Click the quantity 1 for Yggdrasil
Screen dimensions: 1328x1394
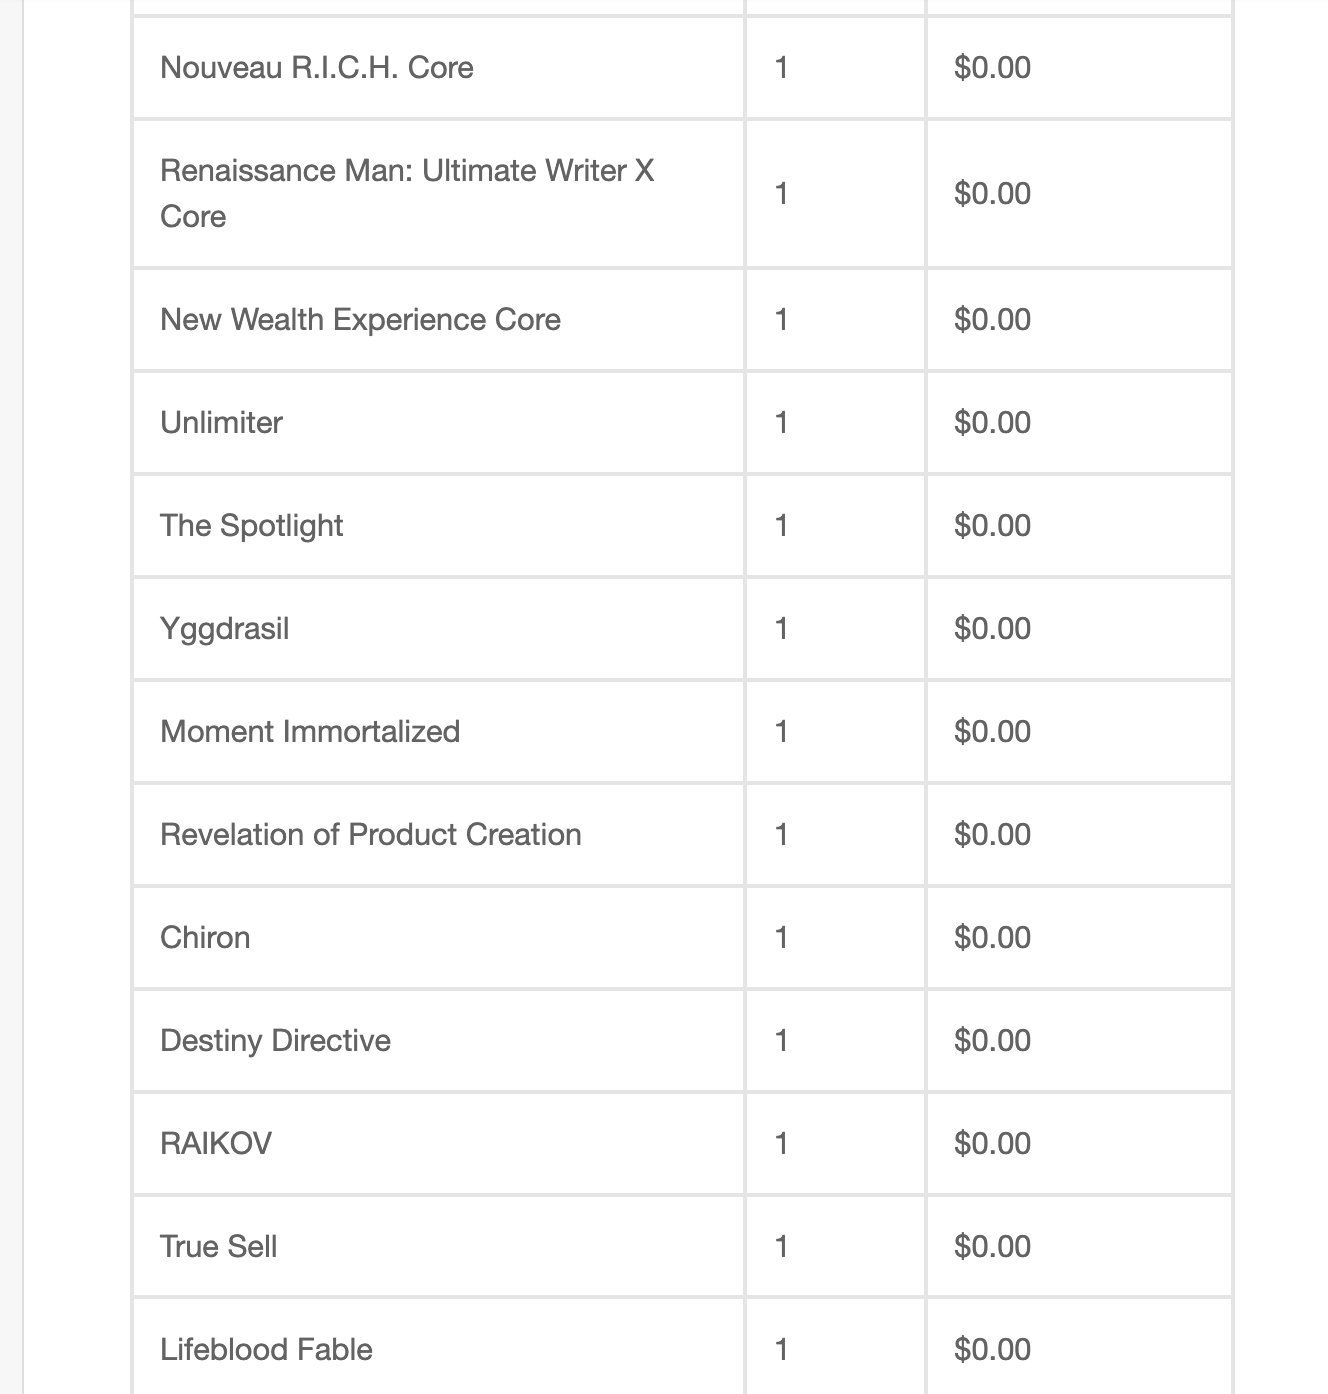click(x=781, y=628)
